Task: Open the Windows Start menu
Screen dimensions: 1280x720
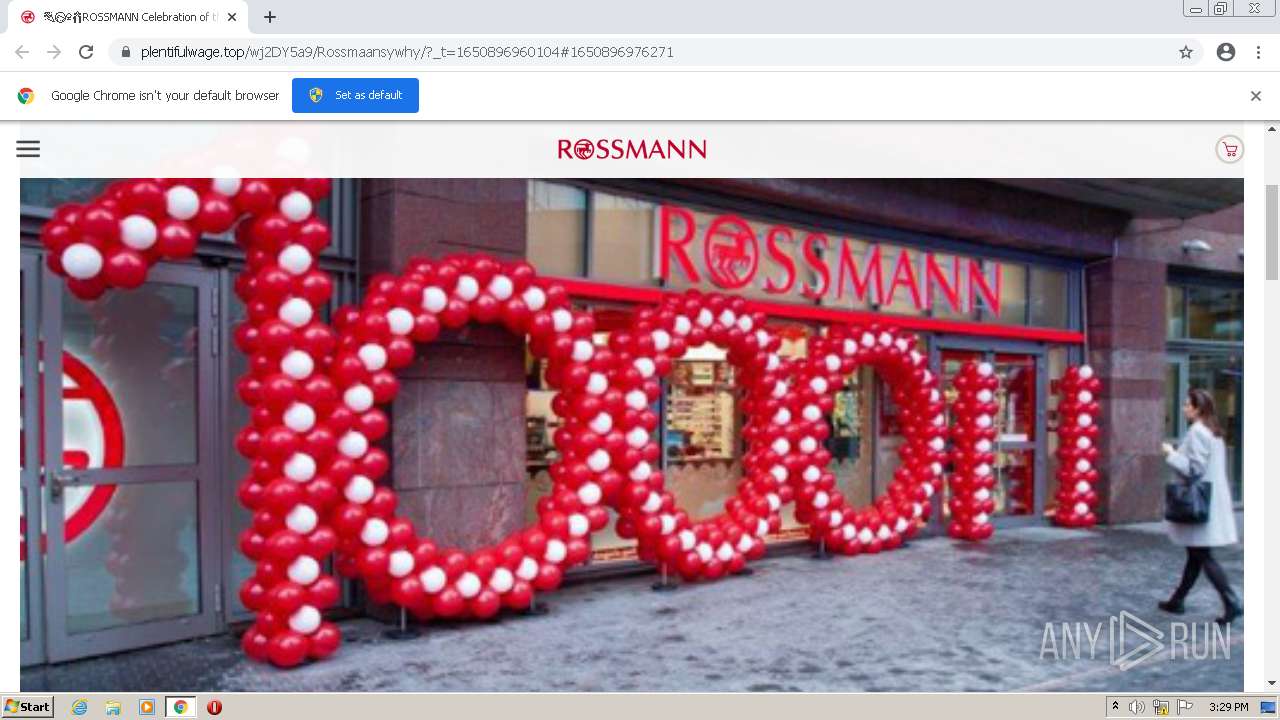Action: point(27,707)
